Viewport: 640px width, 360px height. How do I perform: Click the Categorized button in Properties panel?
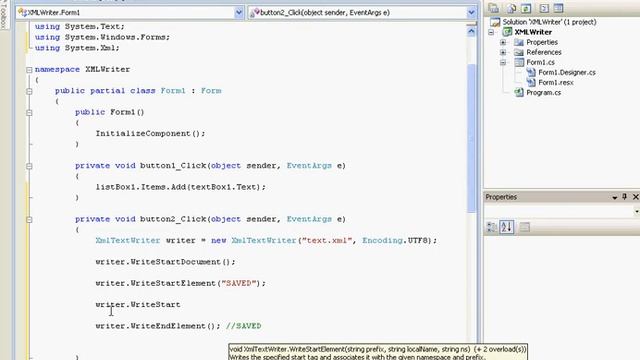point(491,227)
